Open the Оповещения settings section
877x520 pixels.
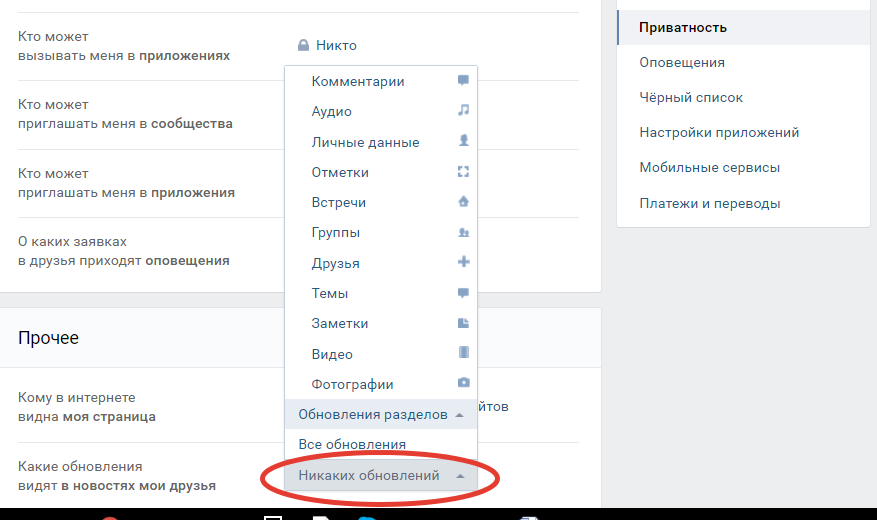click(x=682, y=62)
